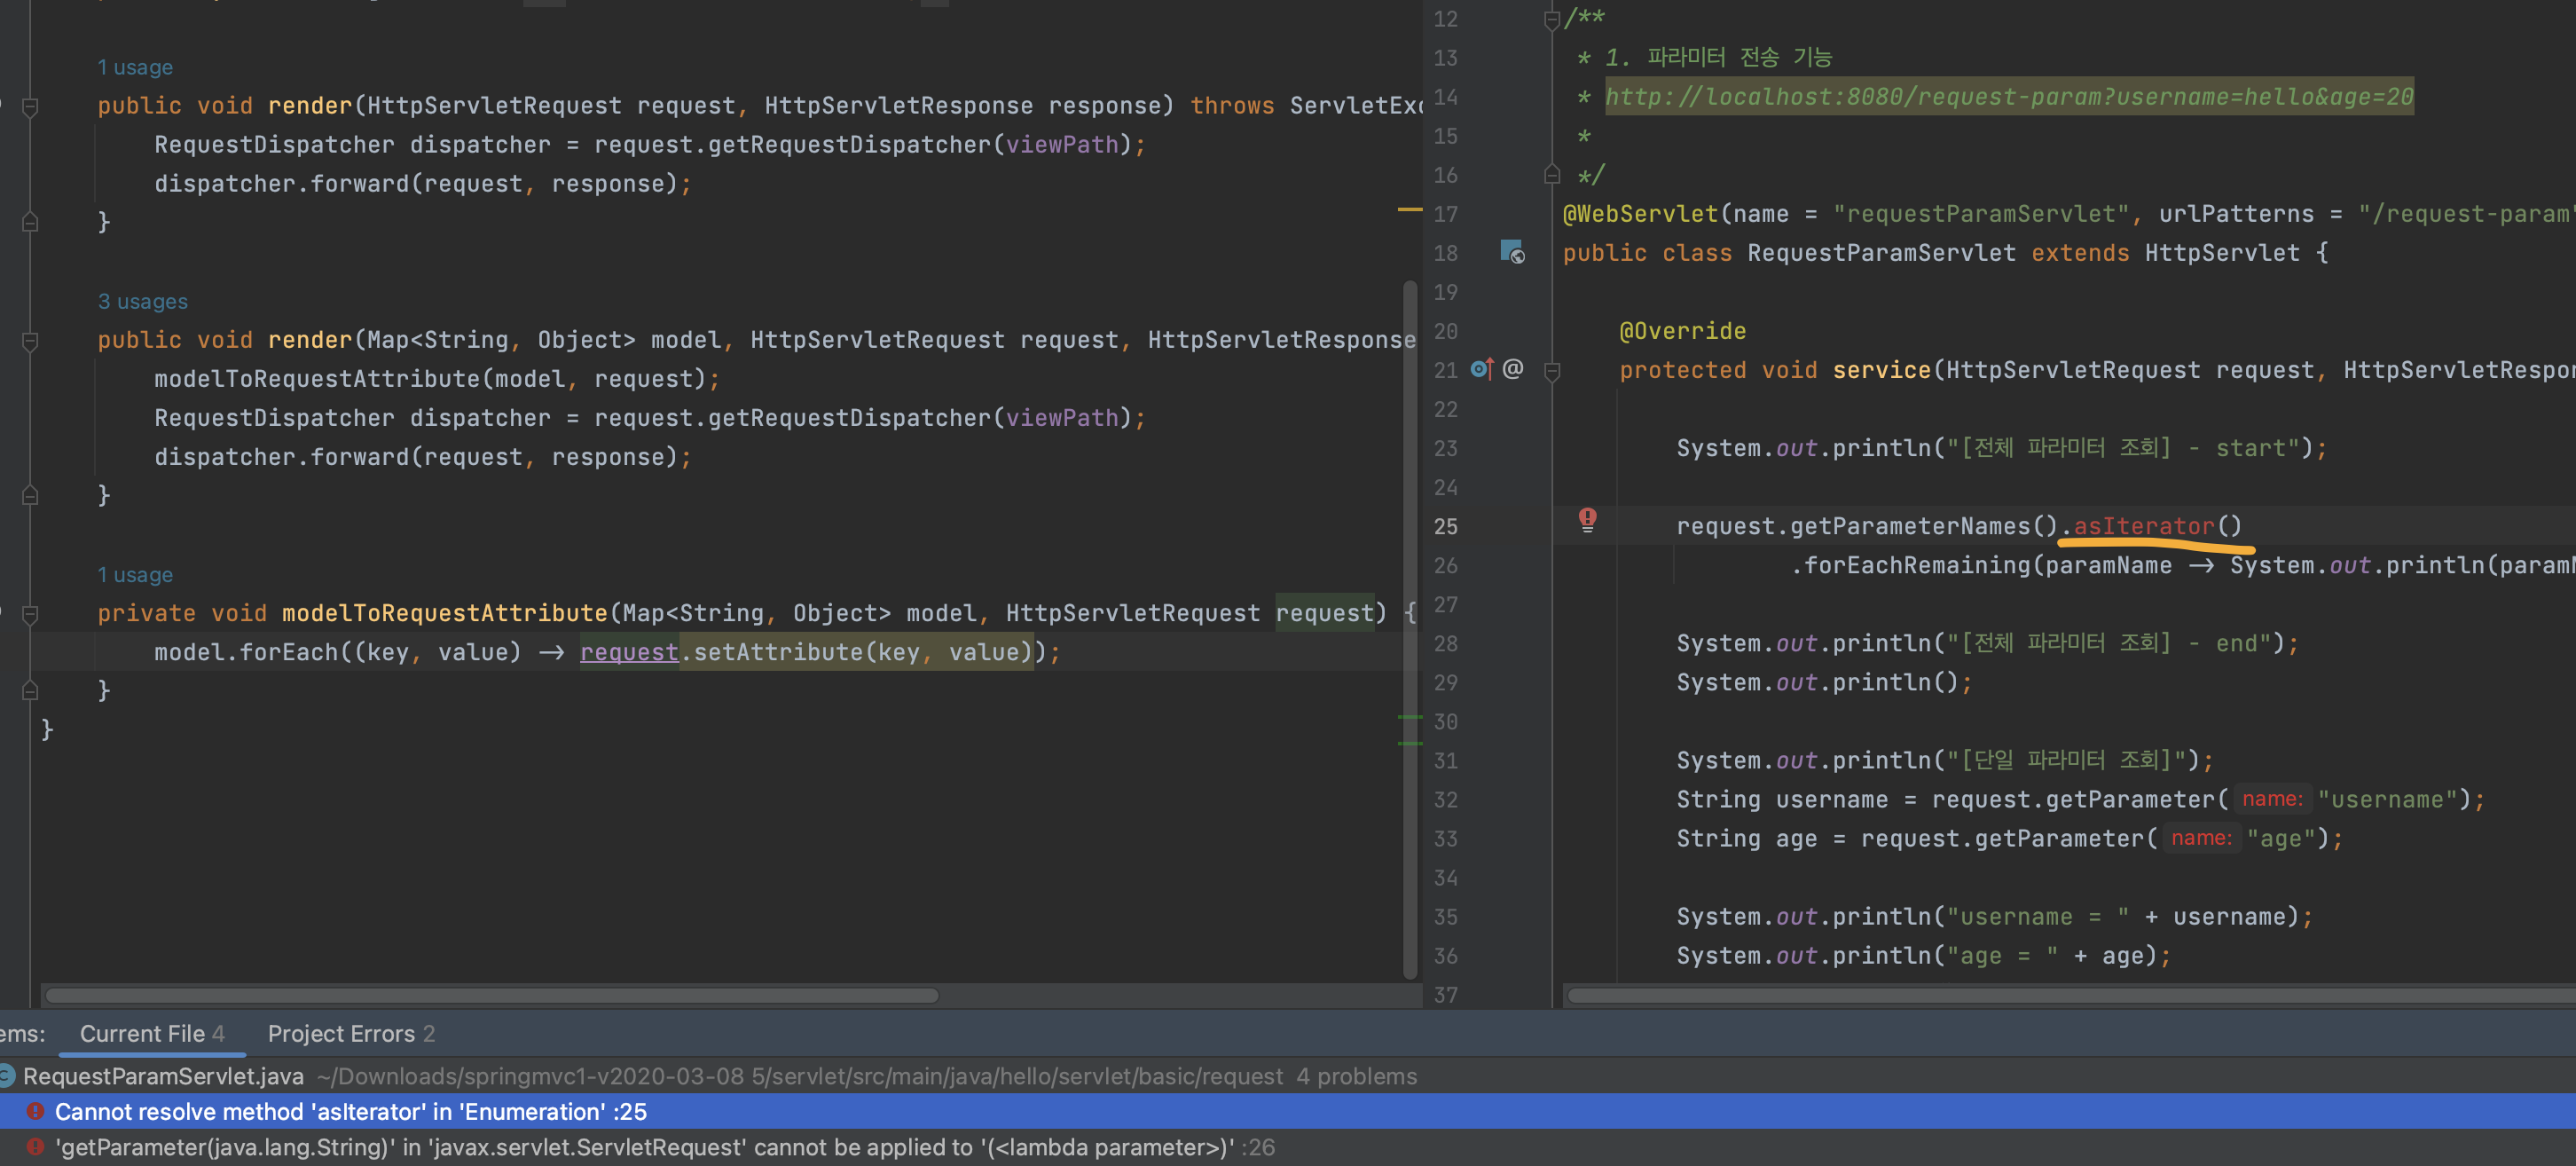Switch to the Project Errors tab
2576x1166 pixels.
(351, 1033)
